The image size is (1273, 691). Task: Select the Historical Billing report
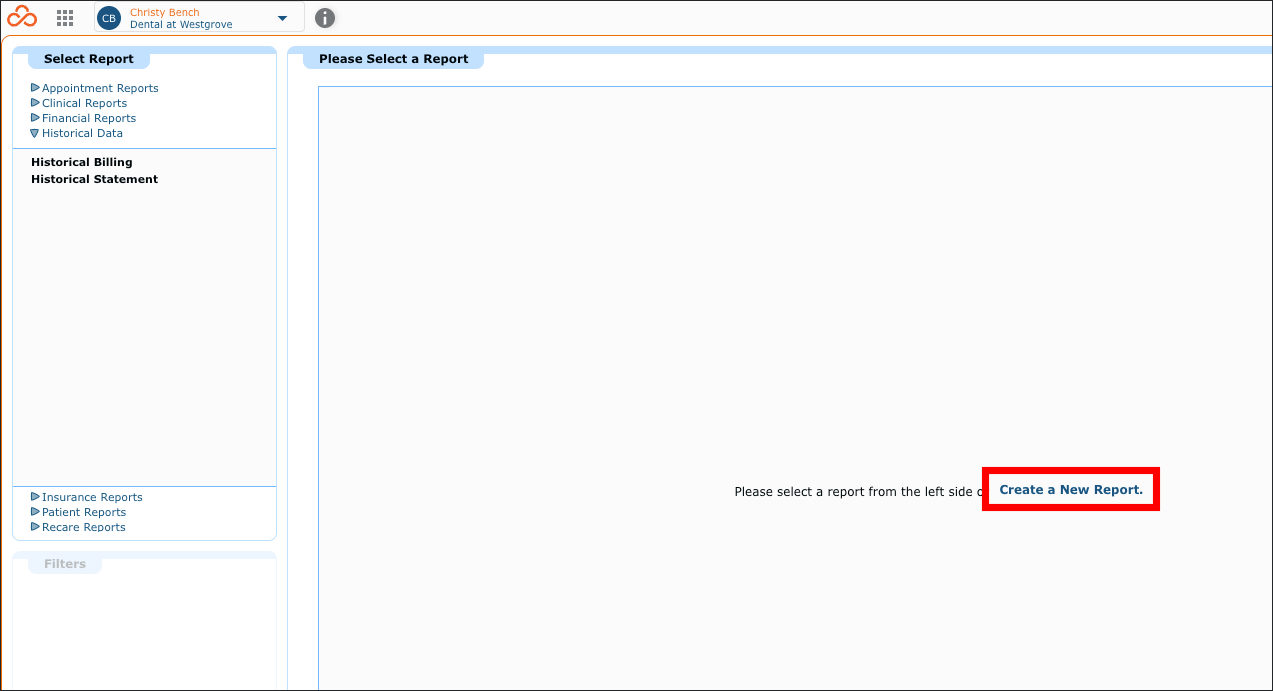tap(82, 162)
